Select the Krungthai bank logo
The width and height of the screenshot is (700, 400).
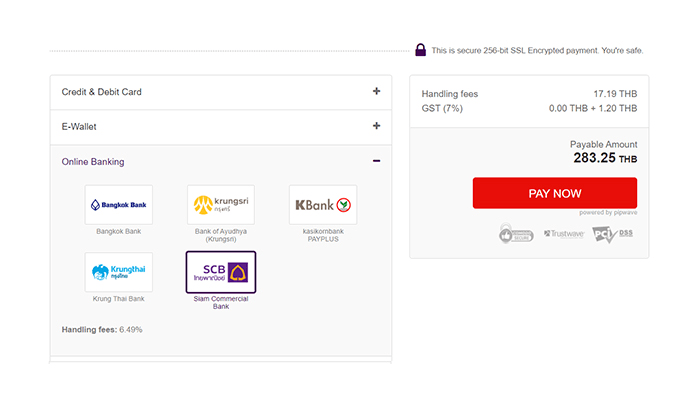pos(119,272)
